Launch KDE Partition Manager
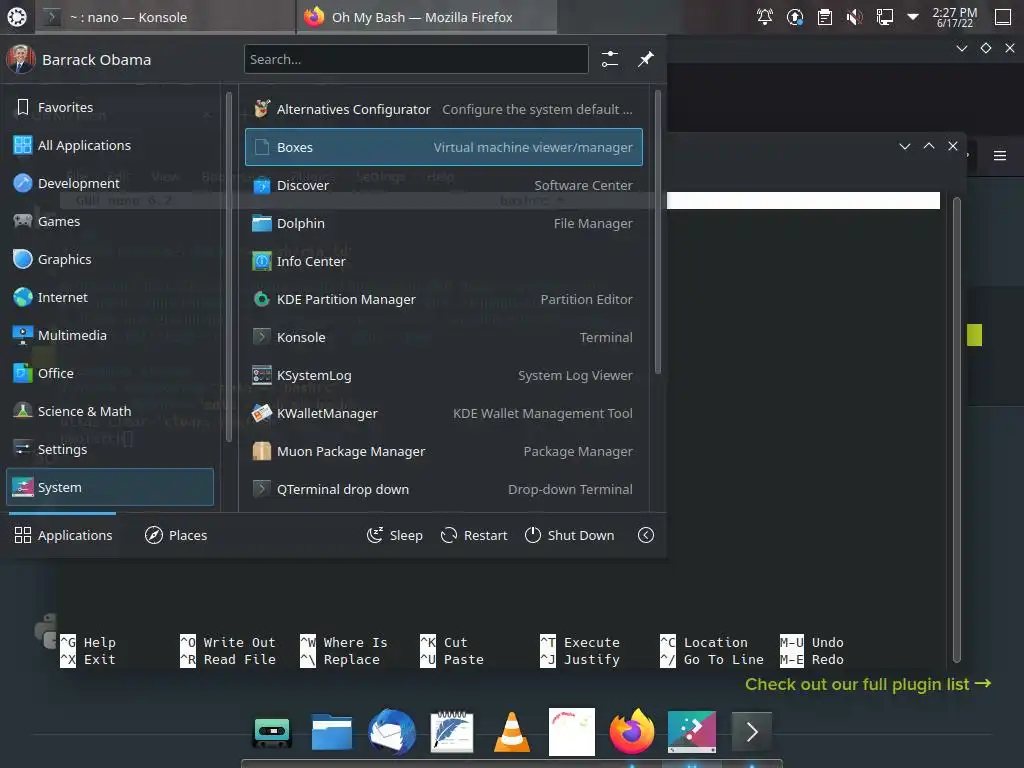Screen dimensions: 1024x768 pos(443,299)
